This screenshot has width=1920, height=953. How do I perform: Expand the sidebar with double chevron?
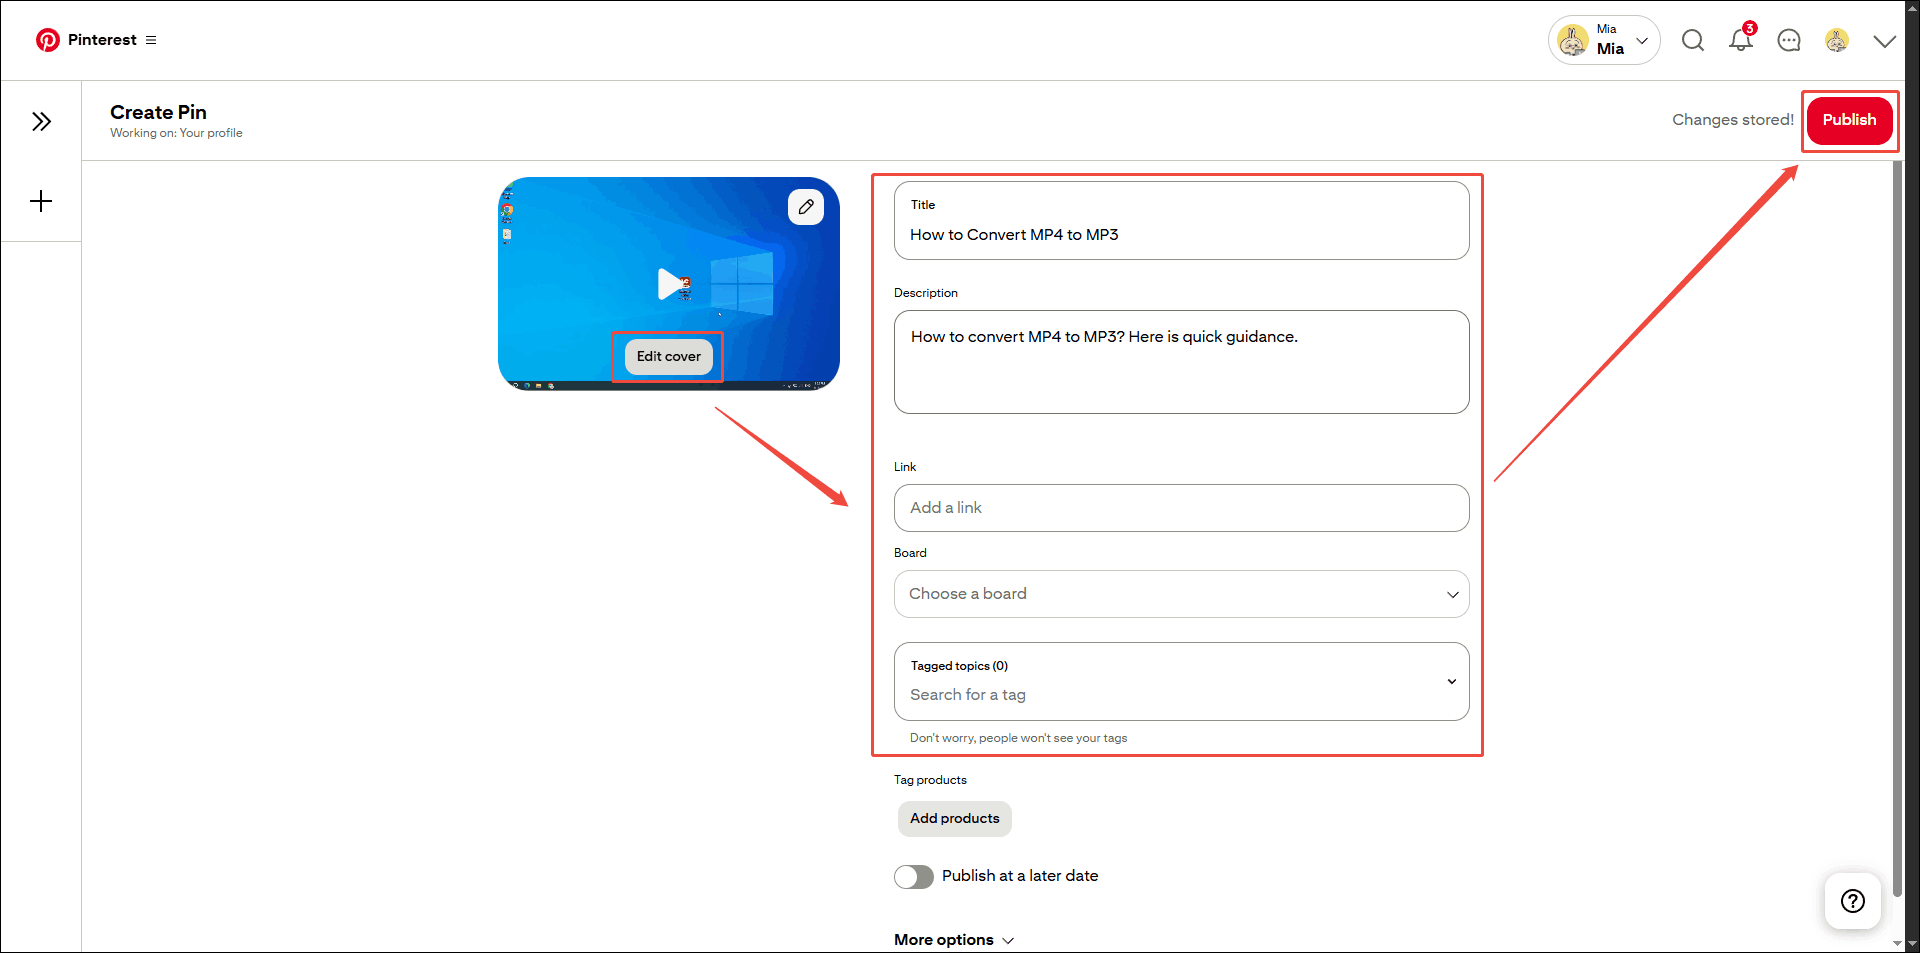pos(41,122)
